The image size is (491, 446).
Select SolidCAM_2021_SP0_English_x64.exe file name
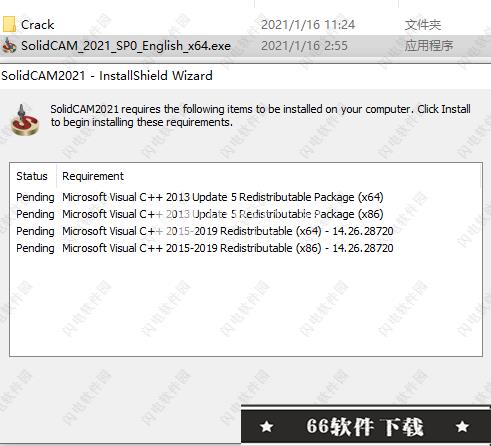[x=126, y=46]
